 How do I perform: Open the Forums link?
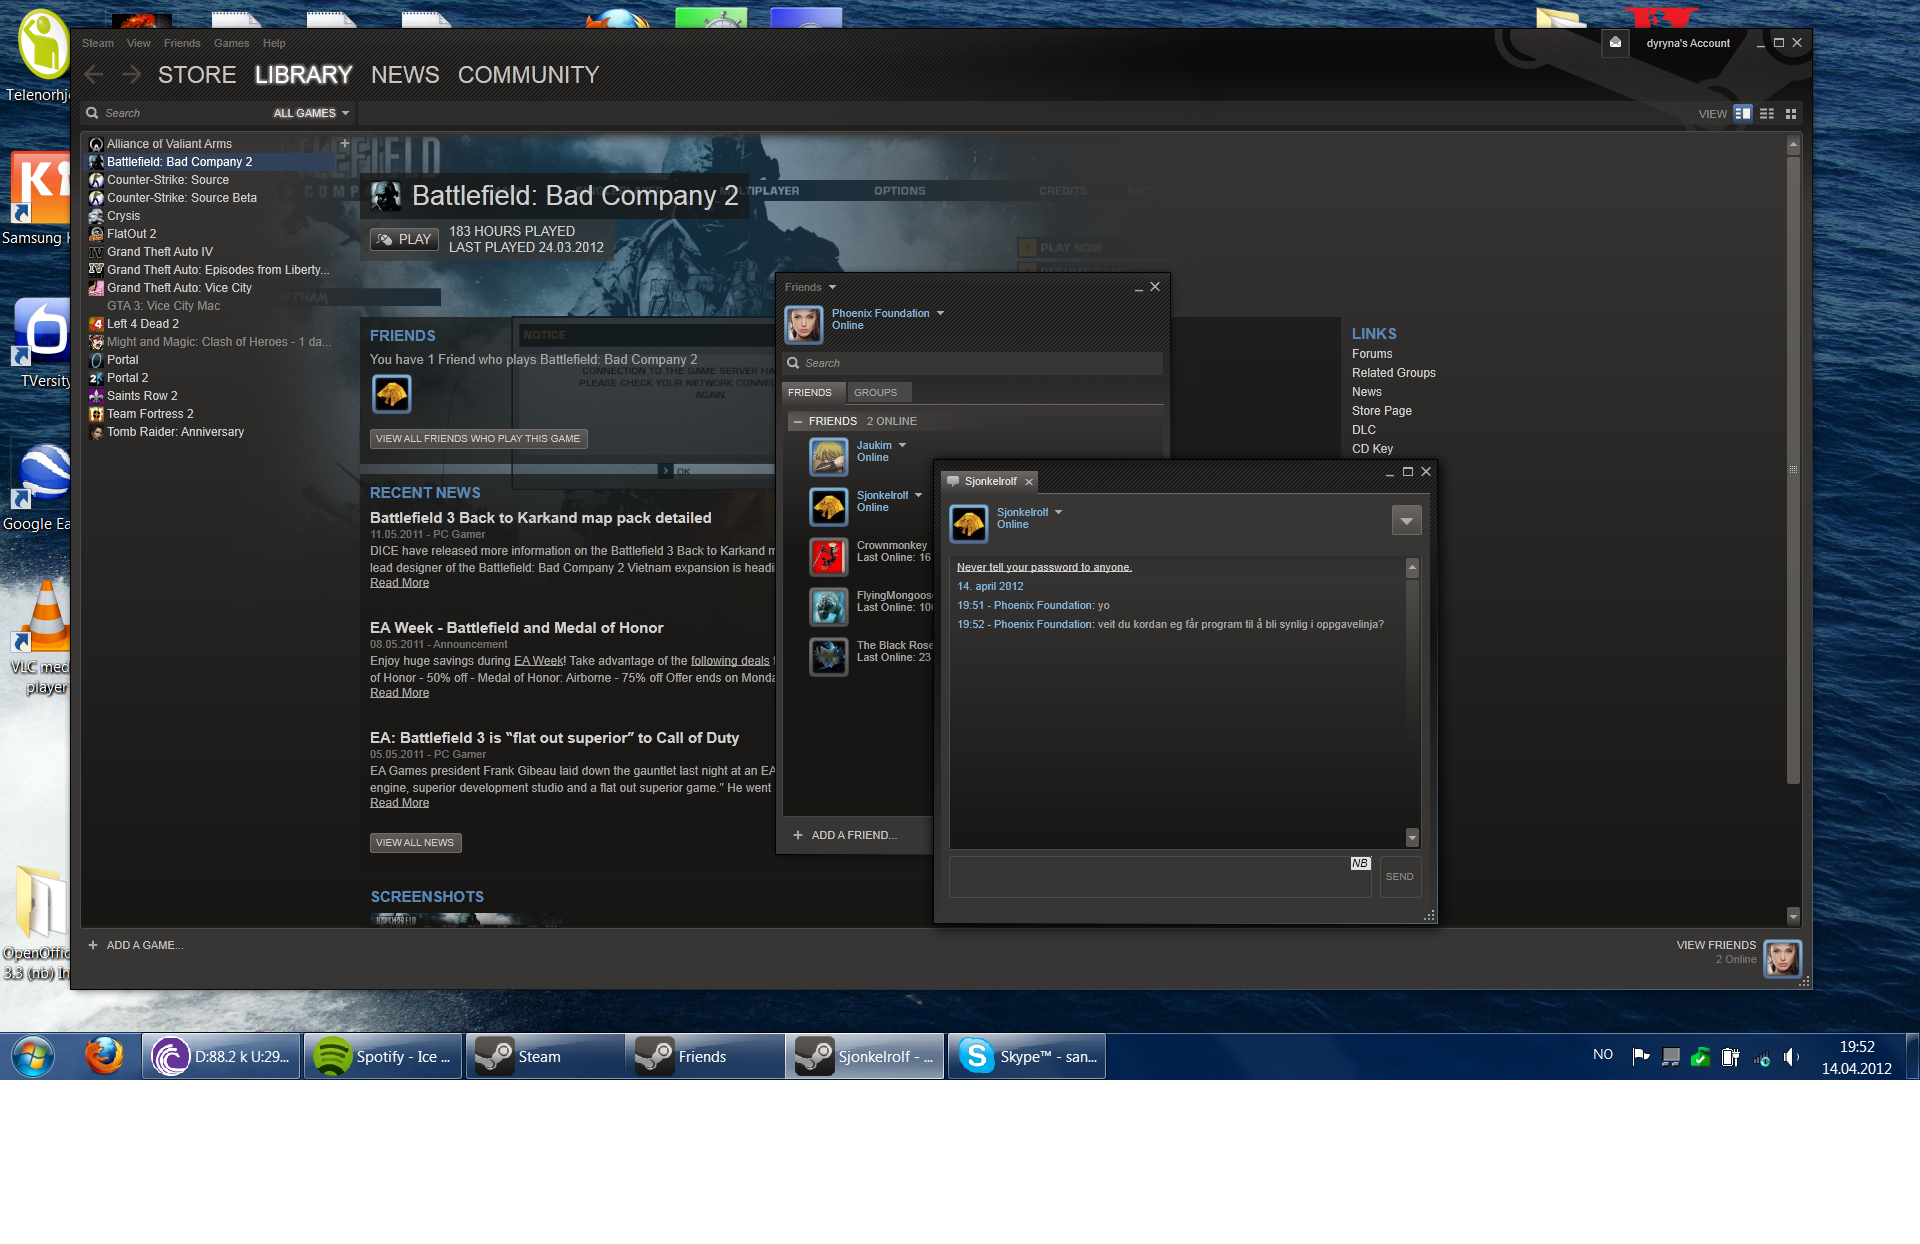tap(1372, 354)
